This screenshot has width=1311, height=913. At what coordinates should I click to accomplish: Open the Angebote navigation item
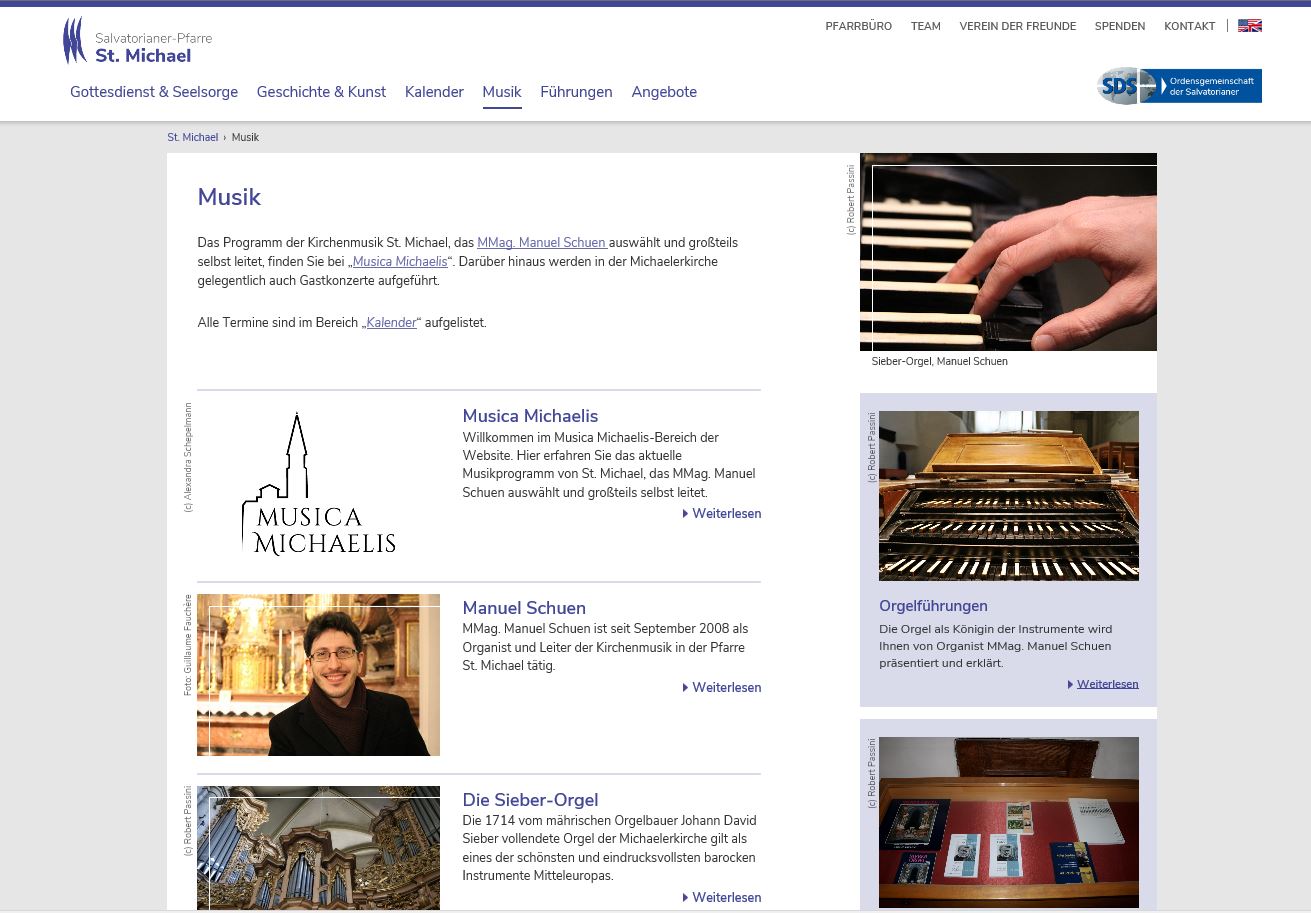click(x=664, y=92)
